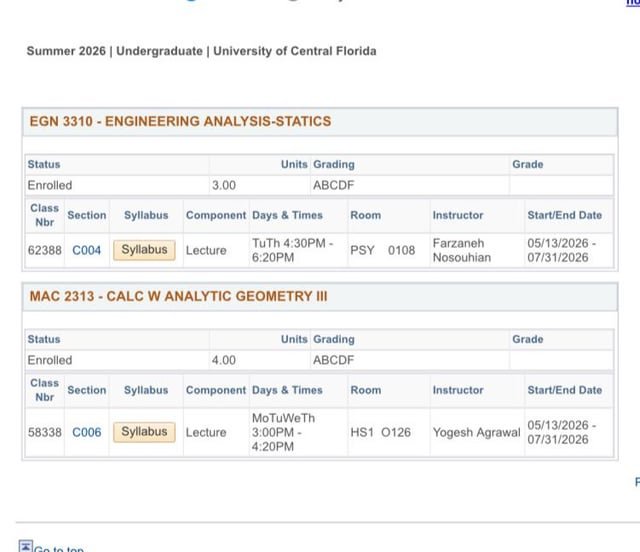The width and height of the screenshot is (640, 552).
Task: Click instructor name Yogesh Agrawal
Action: click(476, 432)
